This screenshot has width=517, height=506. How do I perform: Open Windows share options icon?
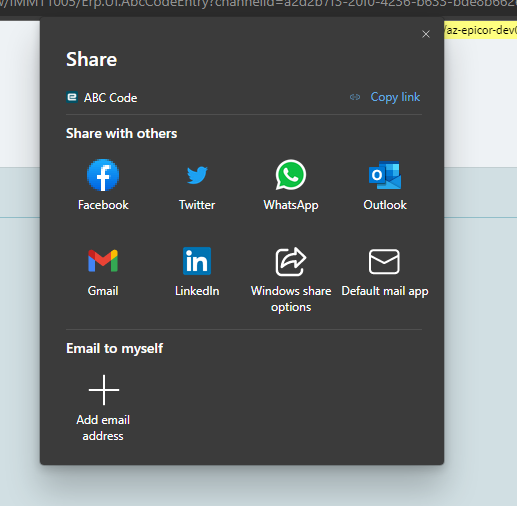[x=291, y=261]
